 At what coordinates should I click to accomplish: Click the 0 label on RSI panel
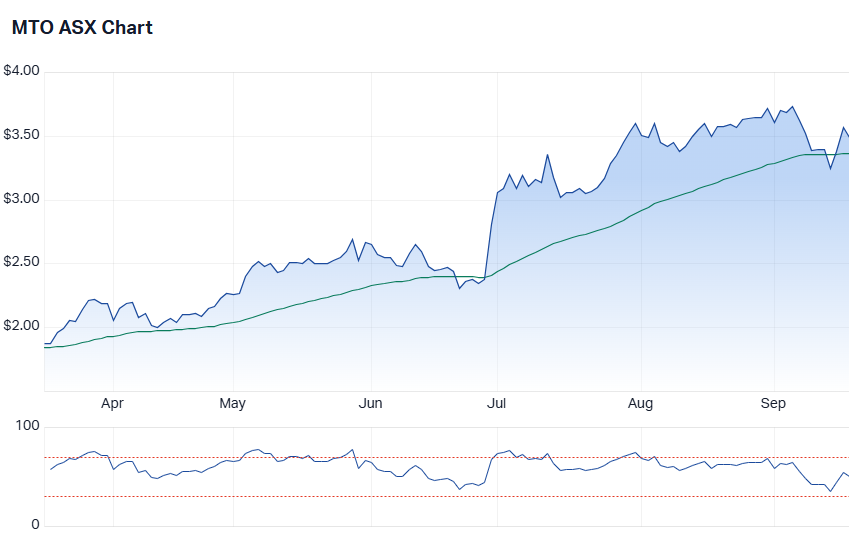tap(34, 525)
